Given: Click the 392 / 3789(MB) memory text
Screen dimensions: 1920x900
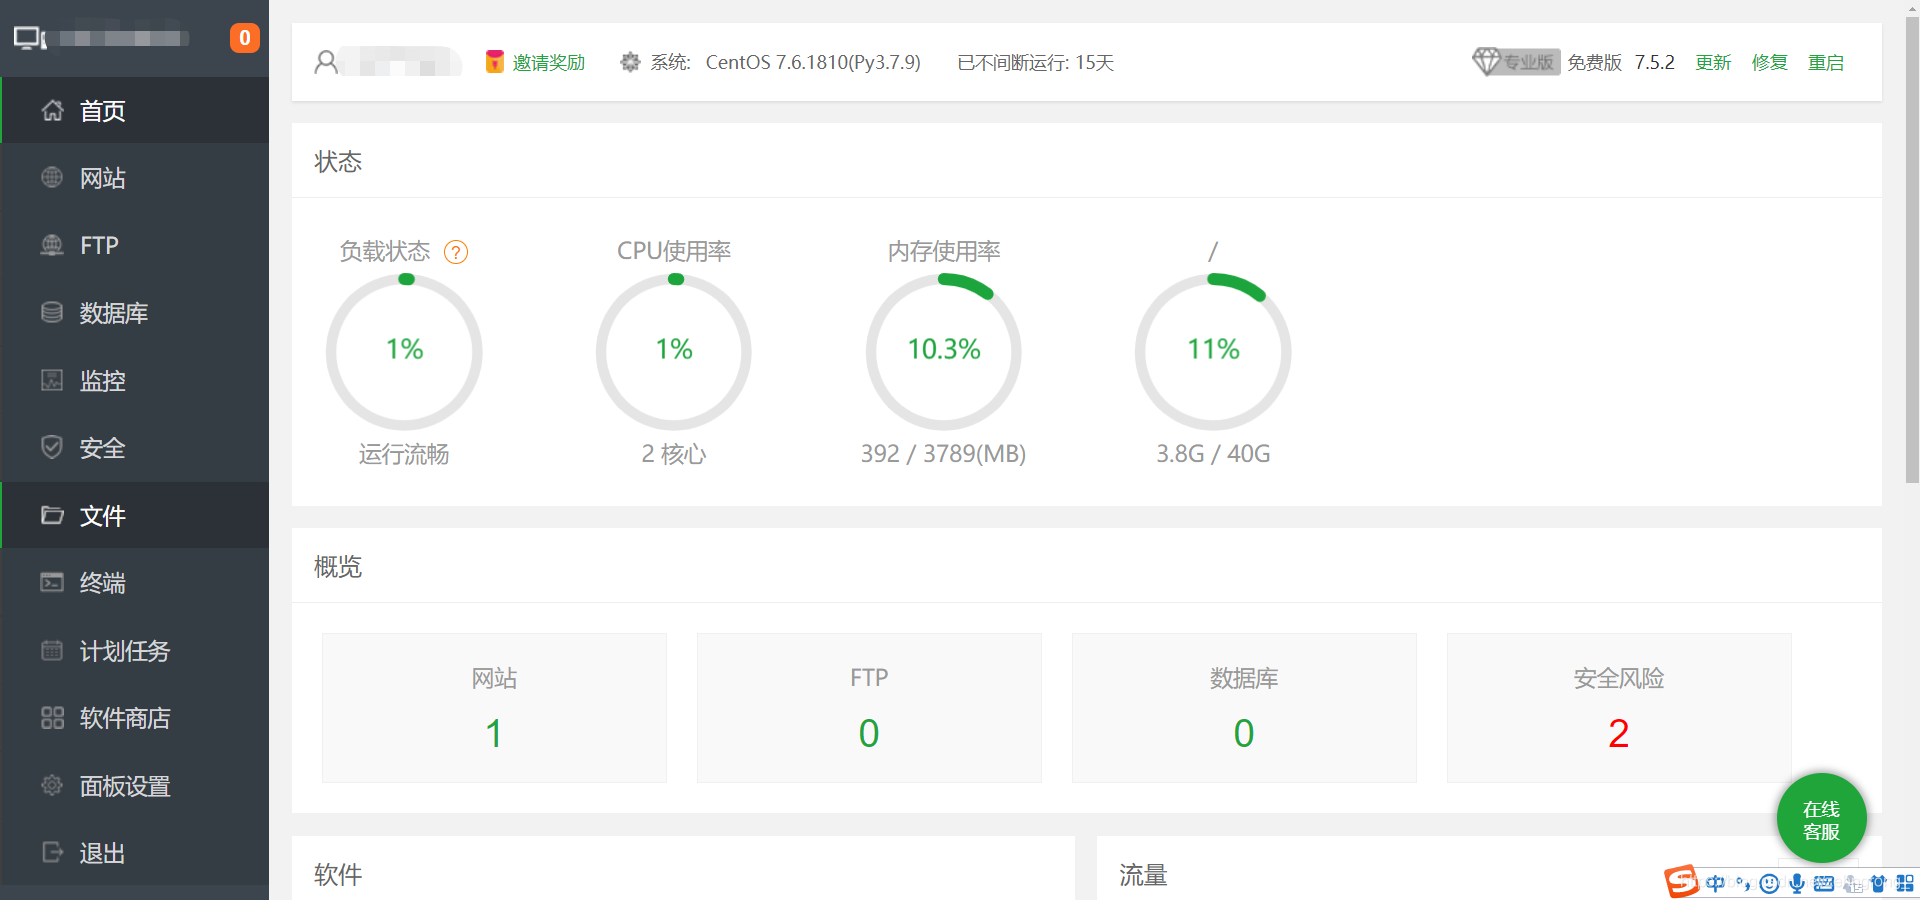Looking at the screenshot, I should click(x=943, y=454).
